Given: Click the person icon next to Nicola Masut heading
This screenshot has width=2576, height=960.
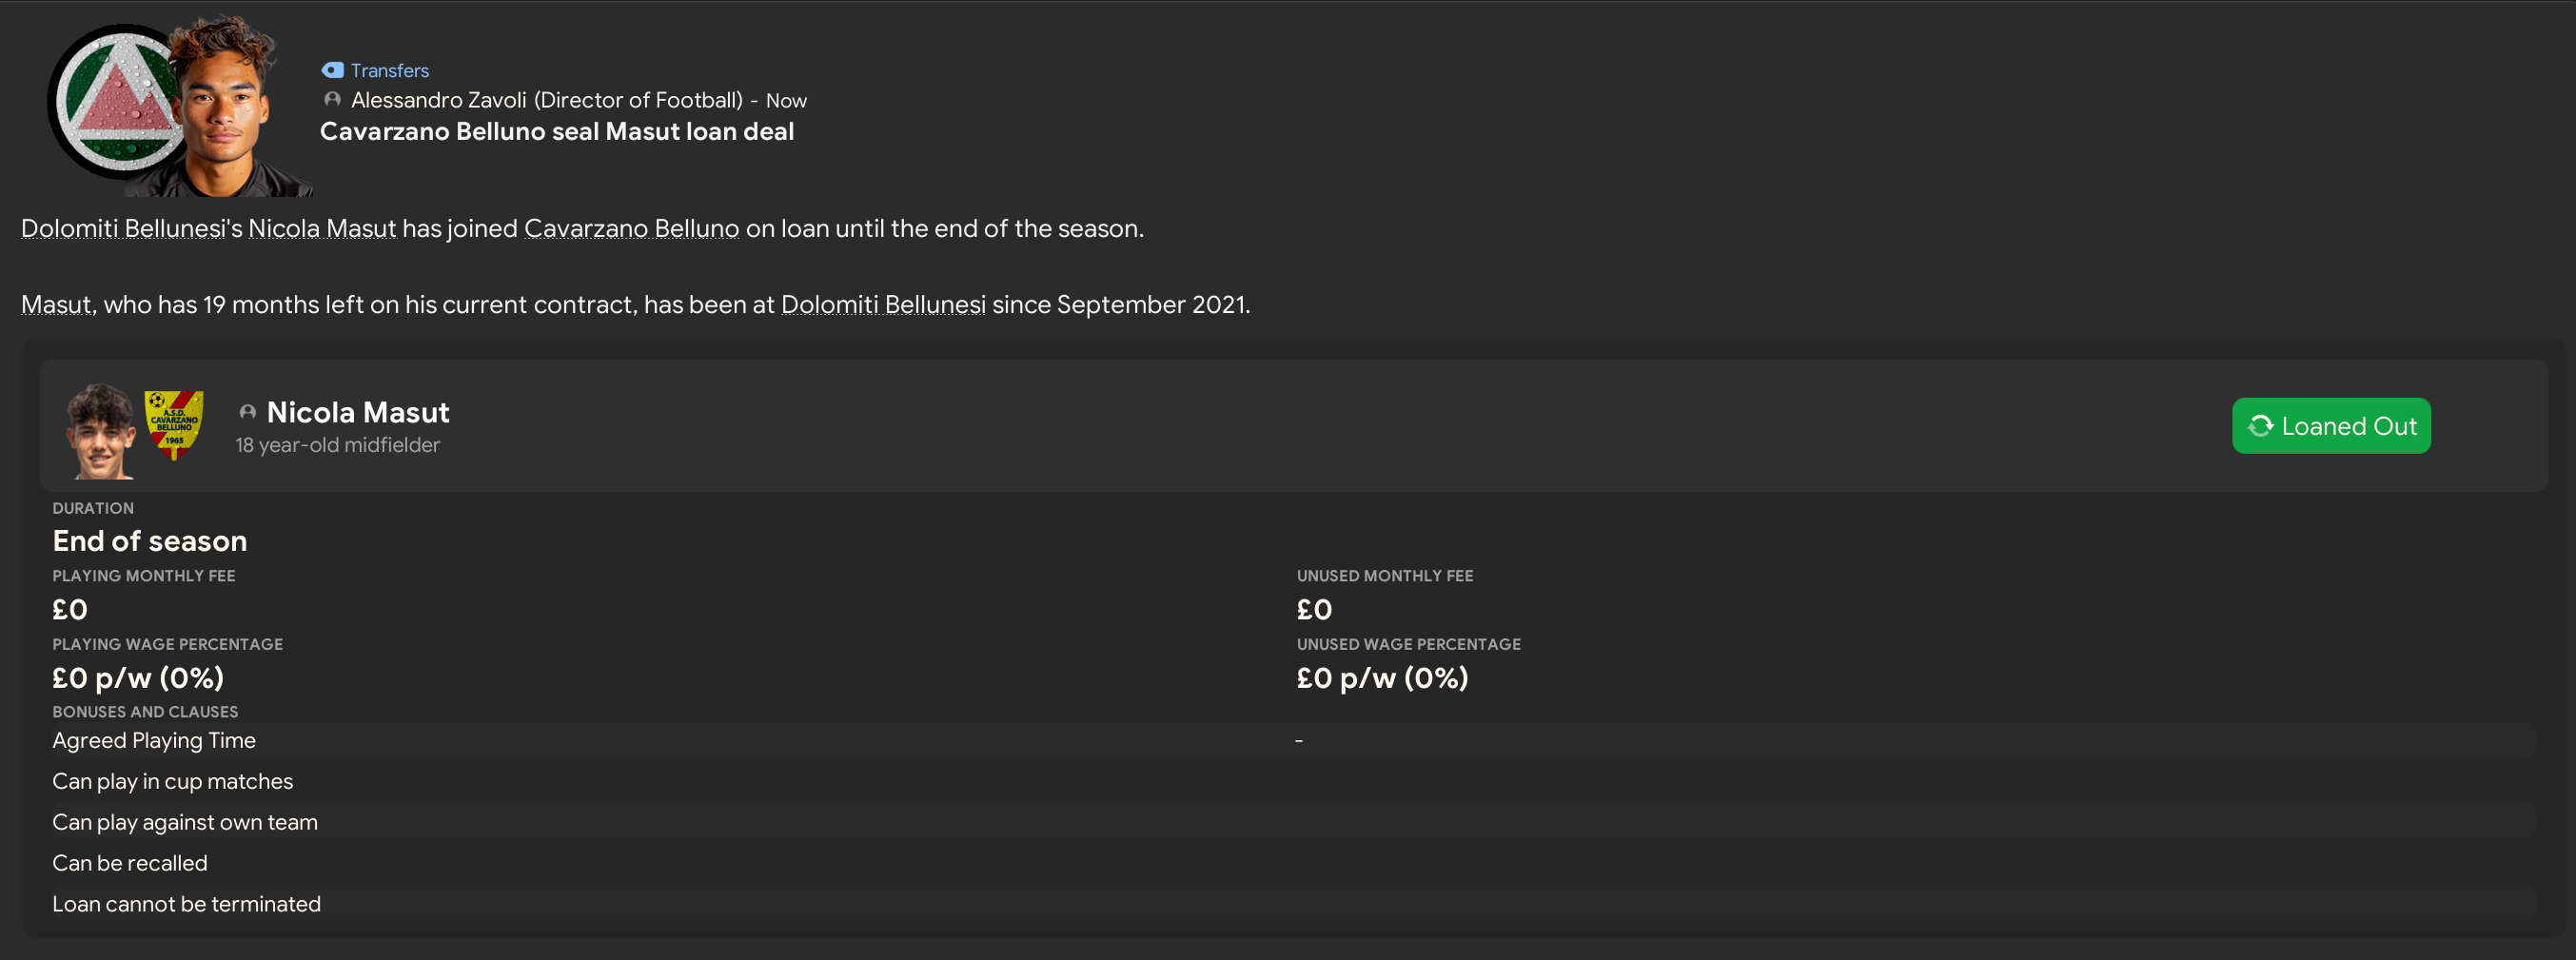Looking at the screenshot, I should pyautogui.click(x=248, y=412).
